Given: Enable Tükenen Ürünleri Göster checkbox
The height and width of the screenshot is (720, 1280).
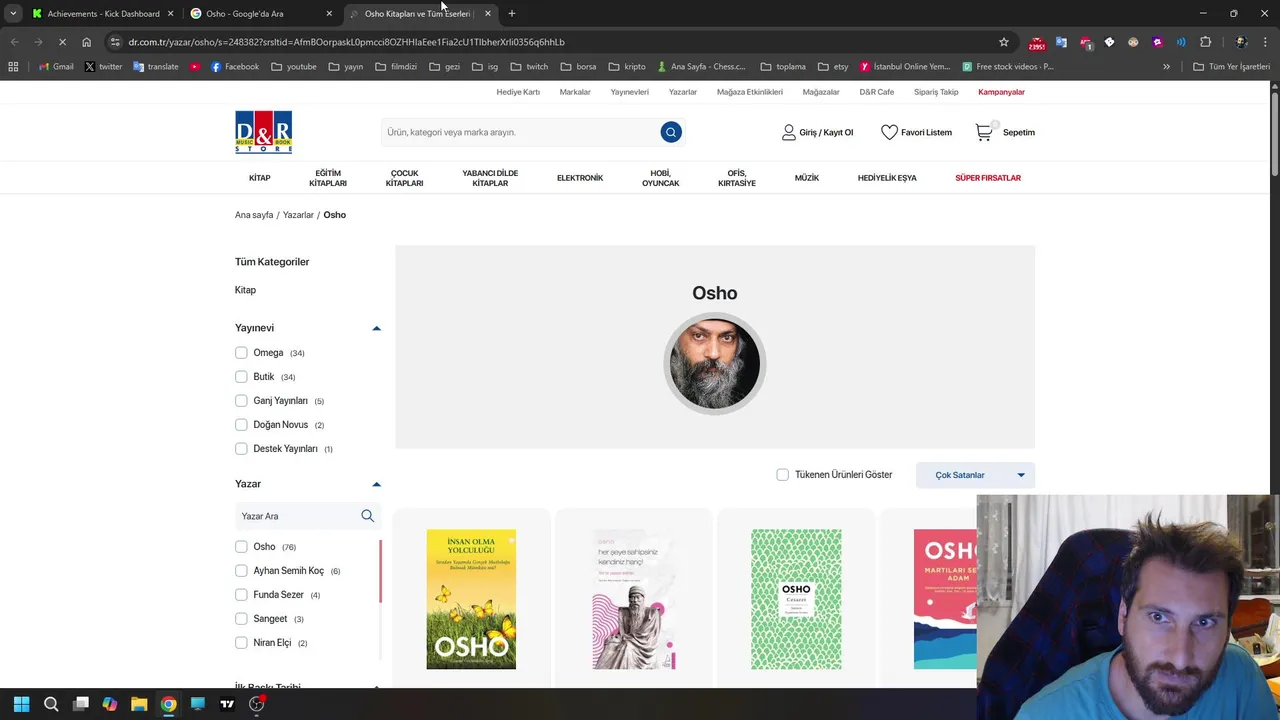Looking at the screenshot, I should [783, 475].
